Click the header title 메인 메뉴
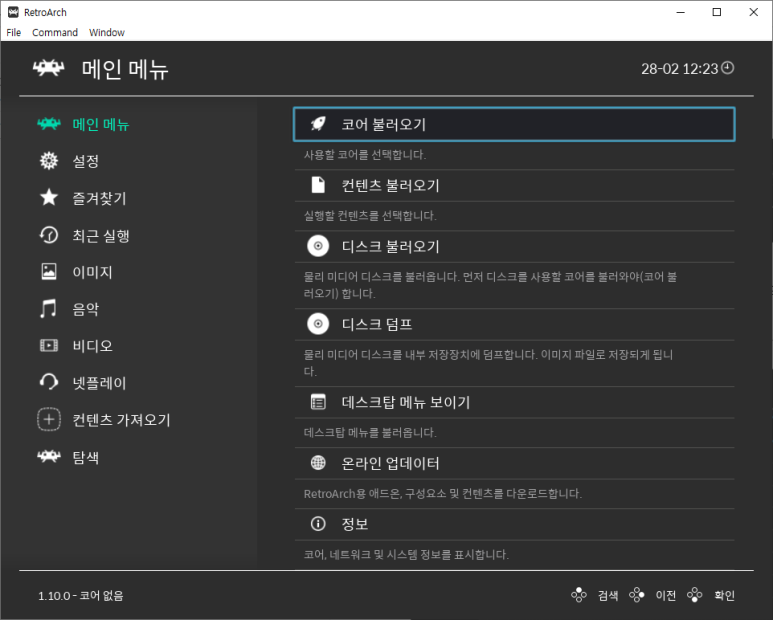Image resolution: width=773 pixels, height=620 pixels. (x=125, y=69)
